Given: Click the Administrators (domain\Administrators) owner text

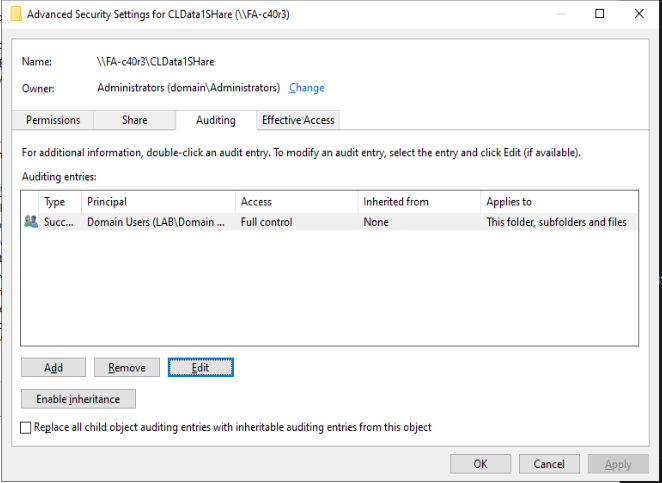Looking at the screenshot, I should (189, 88).
